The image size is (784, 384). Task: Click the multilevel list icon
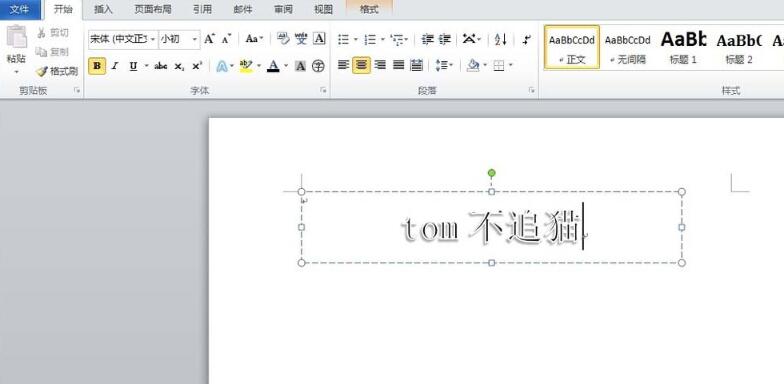(398, 39)
